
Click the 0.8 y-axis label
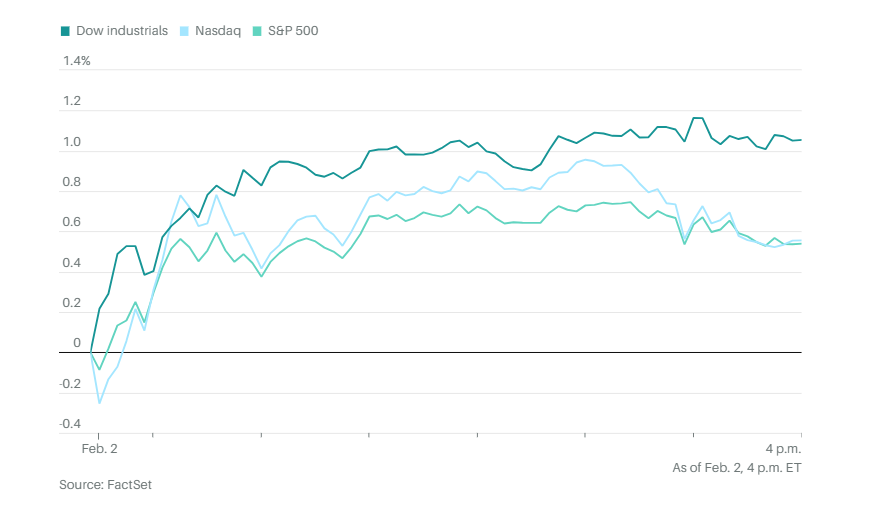coord(72,182)
